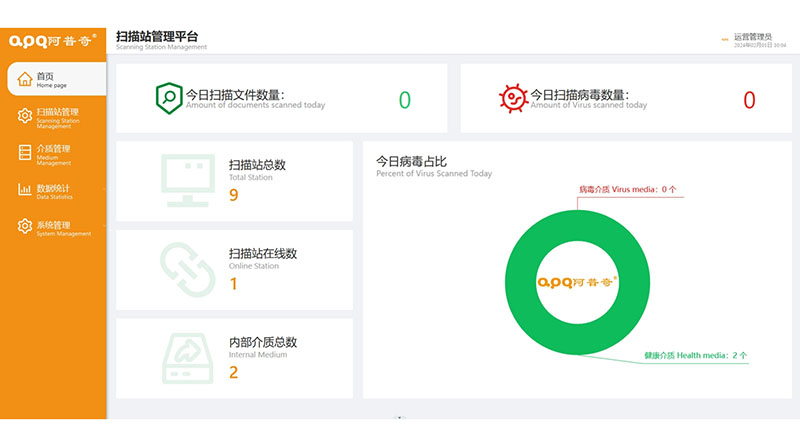Open the 扫描站管理 sidebar menu label

click(56, 113)
